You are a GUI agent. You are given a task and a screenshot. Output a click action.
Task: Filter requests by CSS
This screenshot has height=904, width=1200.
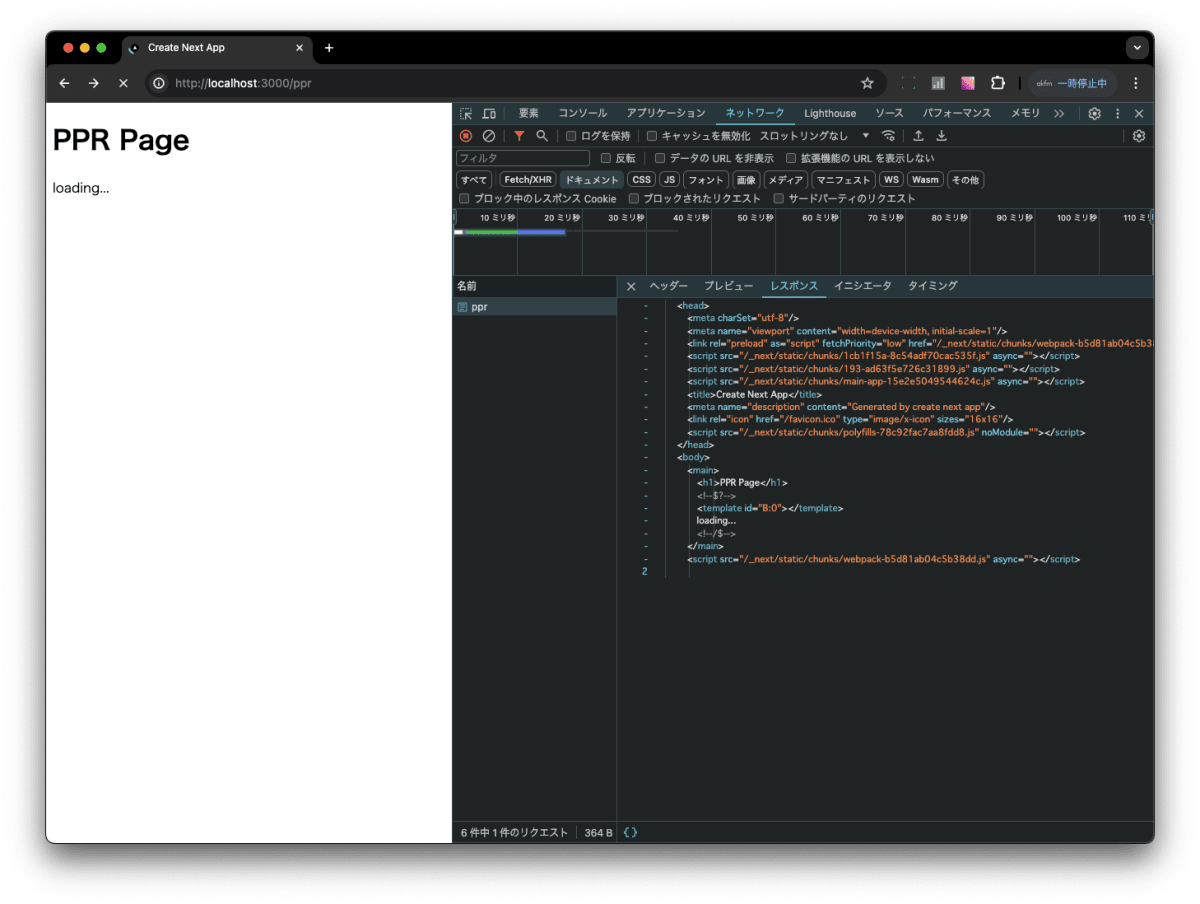(x=641, y=180)
